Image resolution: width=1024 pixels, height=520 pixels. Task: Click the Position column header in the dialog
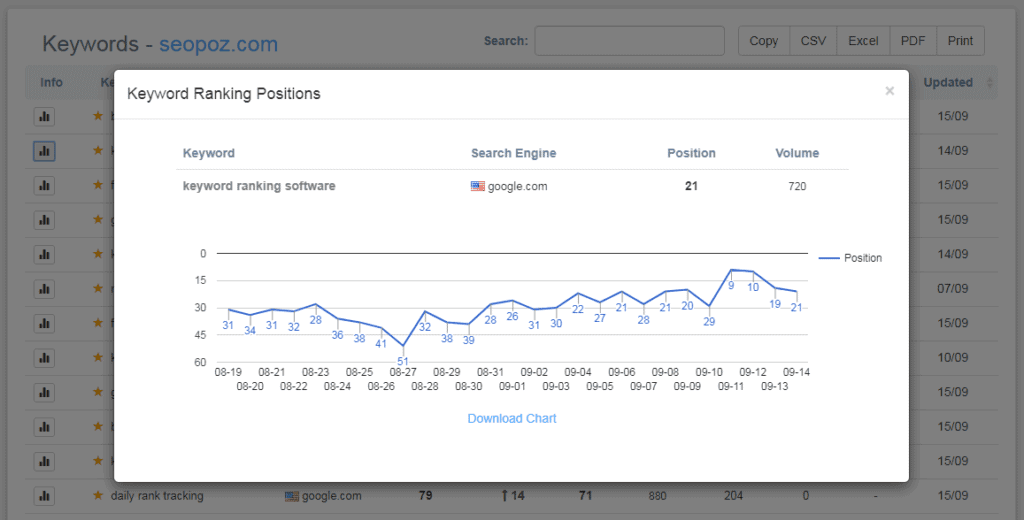point(691,154)
